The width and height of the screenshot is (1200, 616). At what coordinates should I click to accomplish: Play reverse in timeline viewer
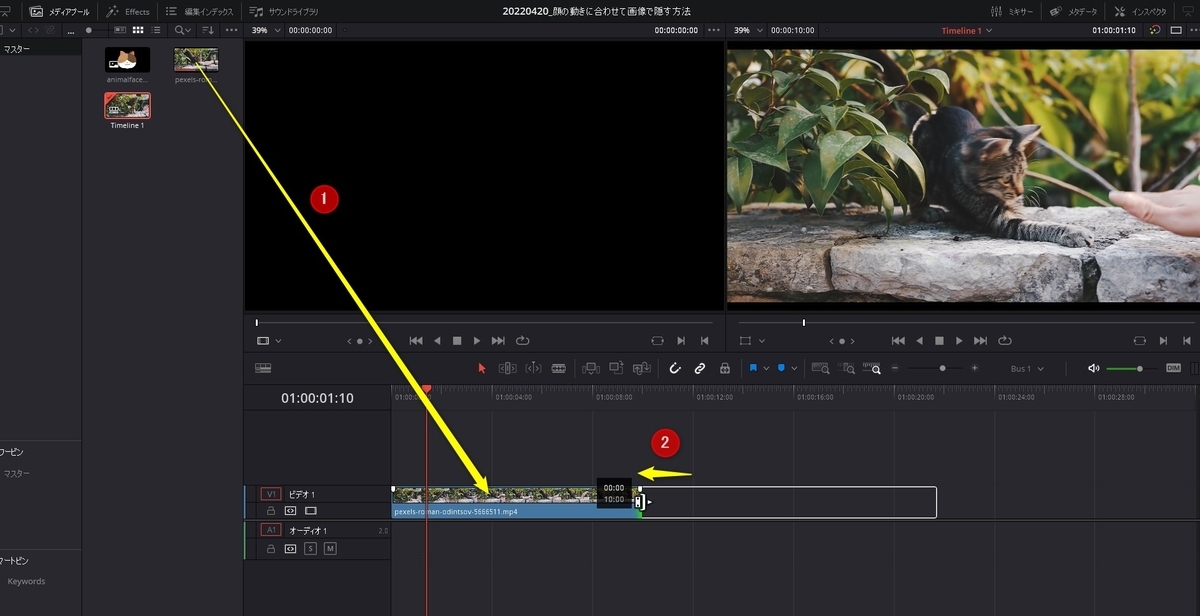pos(919,340)
